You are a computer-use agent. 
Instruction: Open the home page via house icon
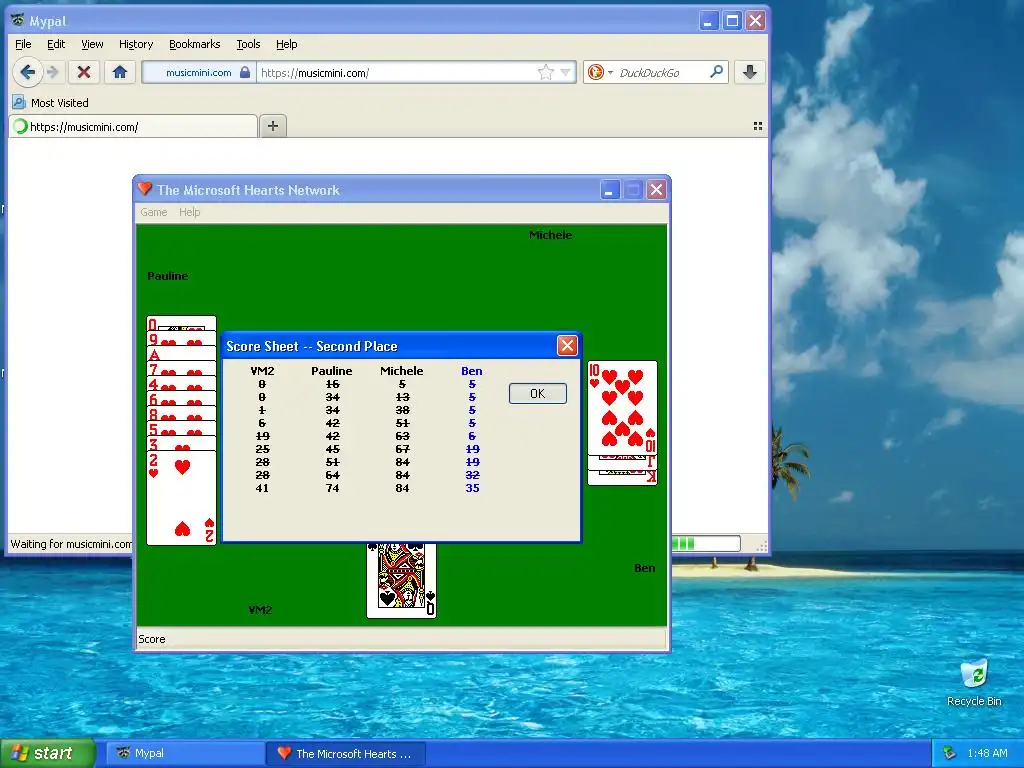click(x=120, y=72)
